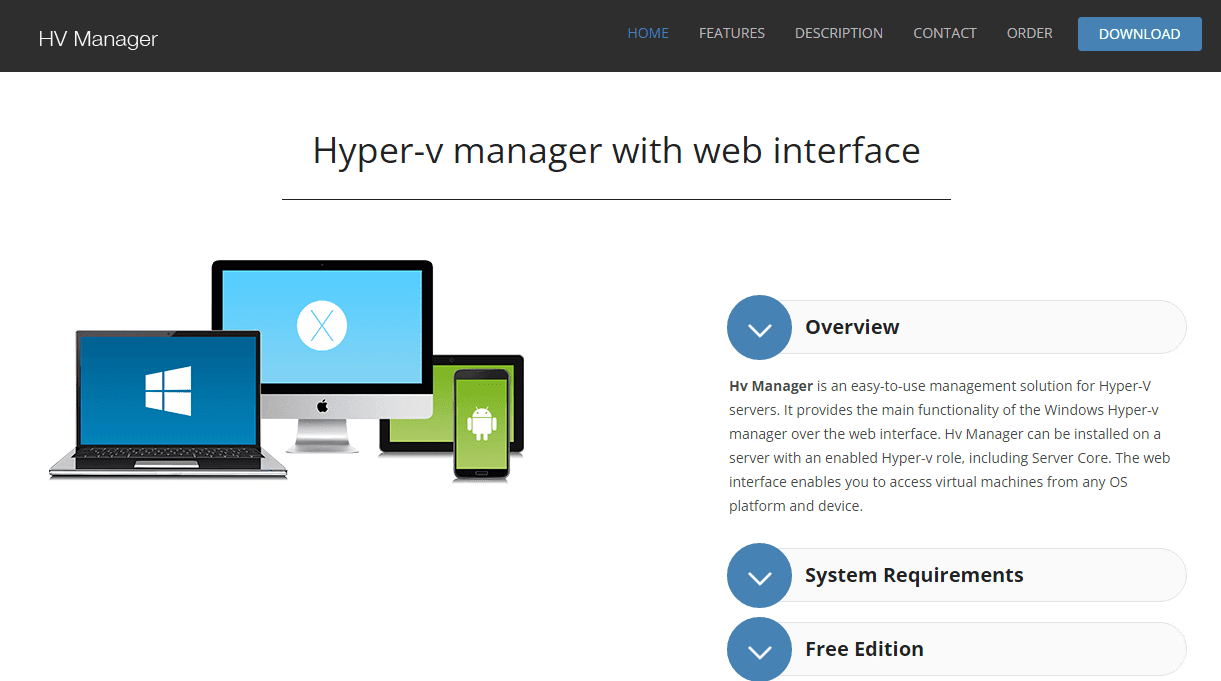Viewport: 1221px width, 681px height.
Task: Click the Free Edition heading text
Action: pyautogui.click(x=864, y=649)
